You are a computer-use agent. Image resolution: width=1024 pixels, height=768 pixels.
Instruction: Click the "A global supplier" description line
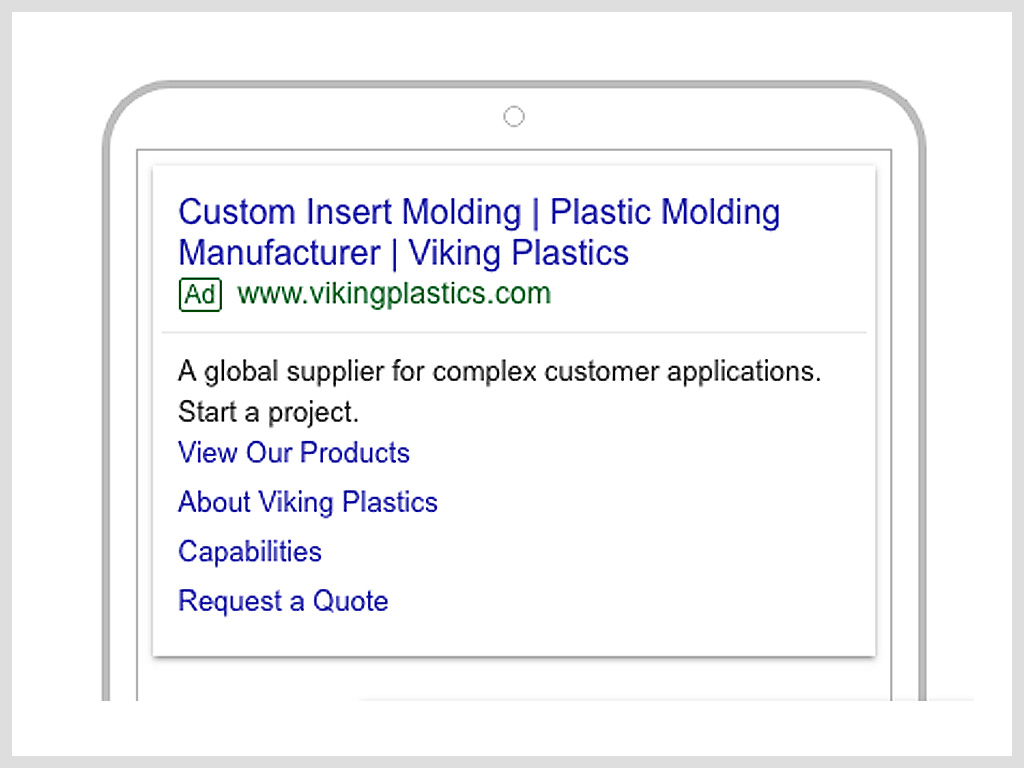pyautogui.click(x=500, y=372)
